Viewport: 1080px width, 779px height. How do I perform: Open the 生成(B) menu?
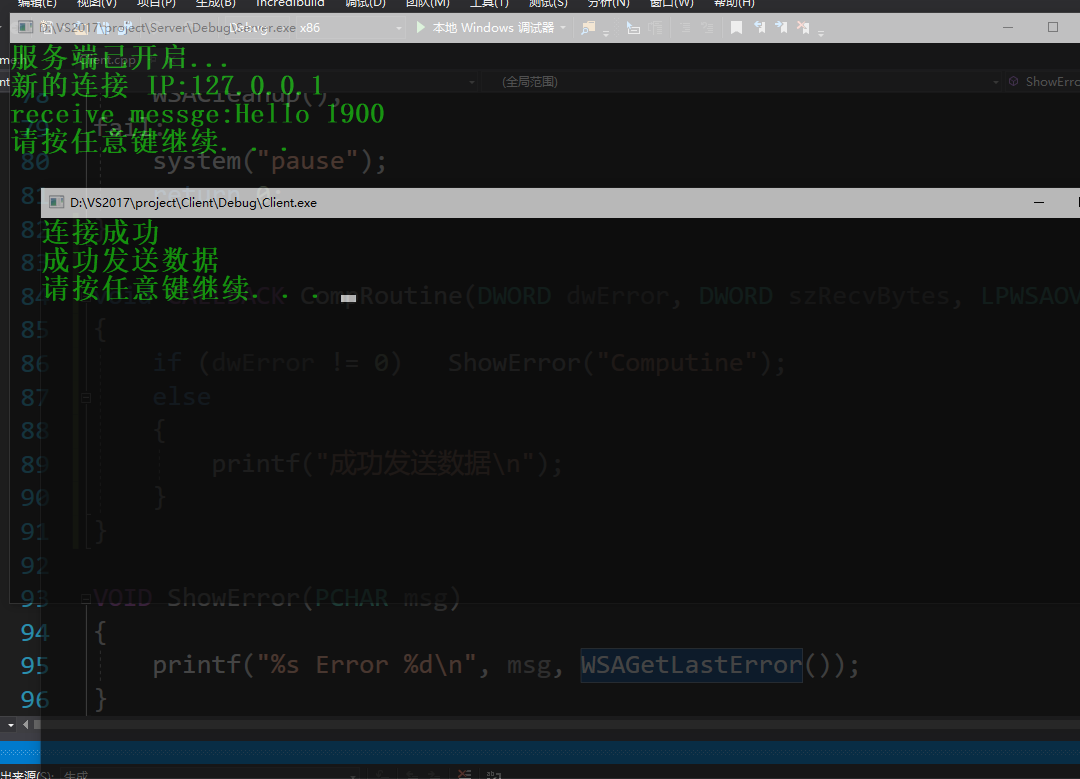click(216, 3)
